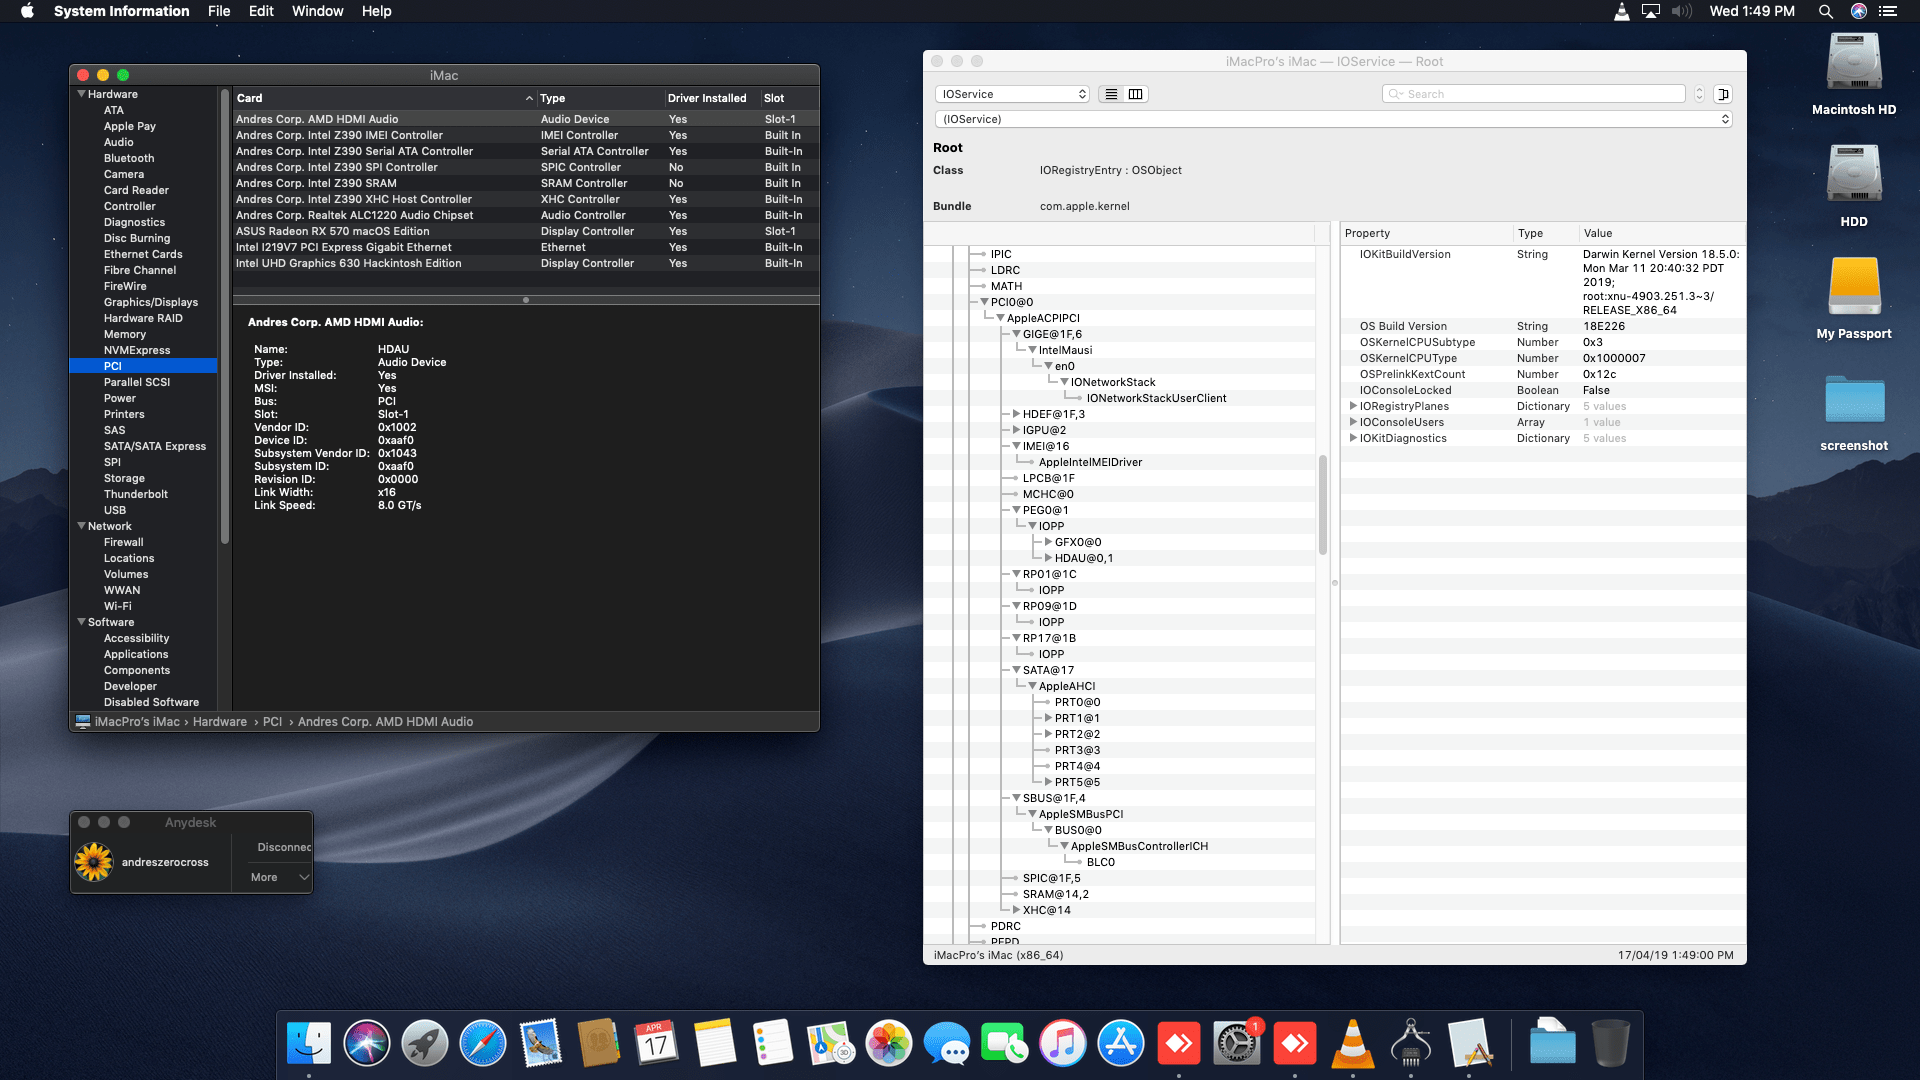Click the toggle button beside the search stepper
The width and height of the screenshot is (1920, 1080).
(x=1722, y=94)
